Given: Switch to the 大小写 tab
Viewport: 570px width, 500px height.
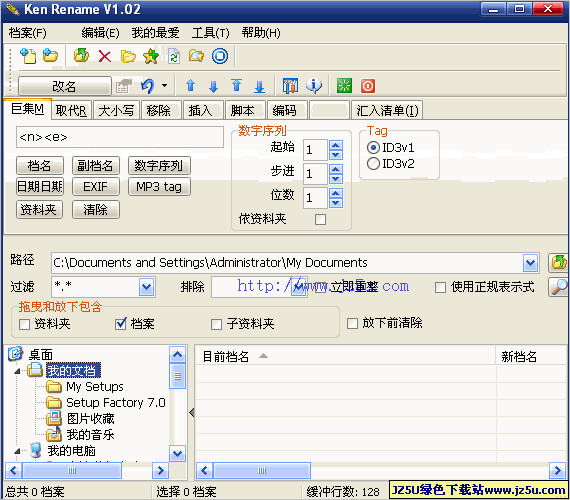Looking at the screenshot, I should pyautogui.click(x=116, y=111).
